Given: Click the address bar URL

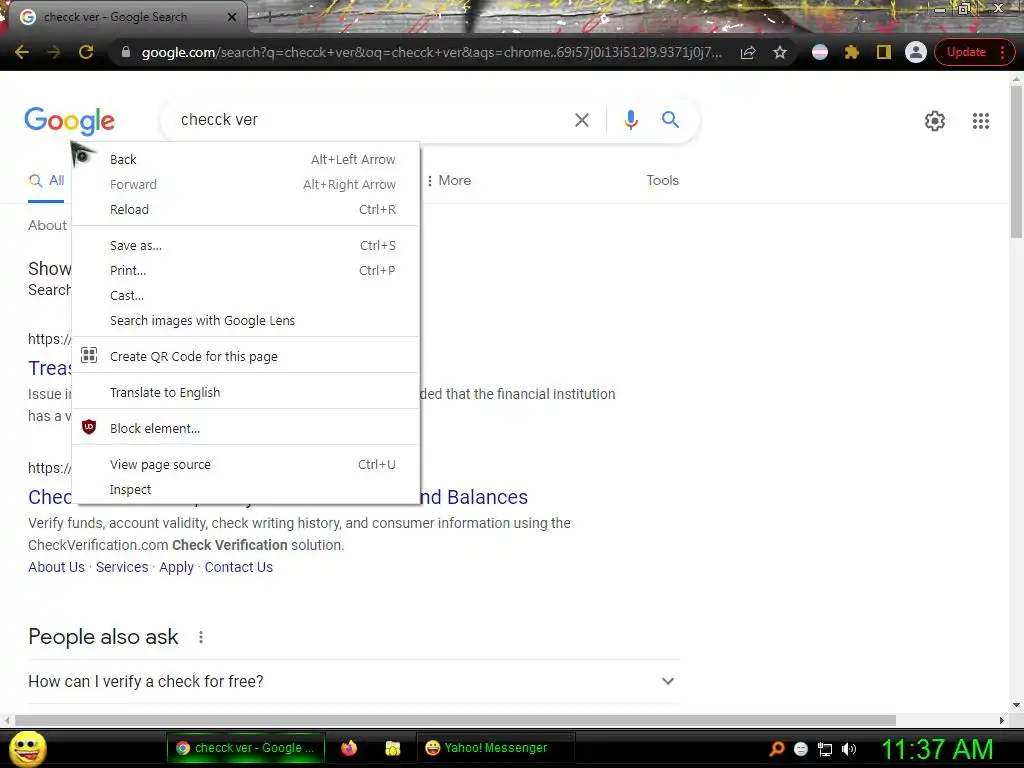Looking at the screenshot, I should click(x=432, y=52).
